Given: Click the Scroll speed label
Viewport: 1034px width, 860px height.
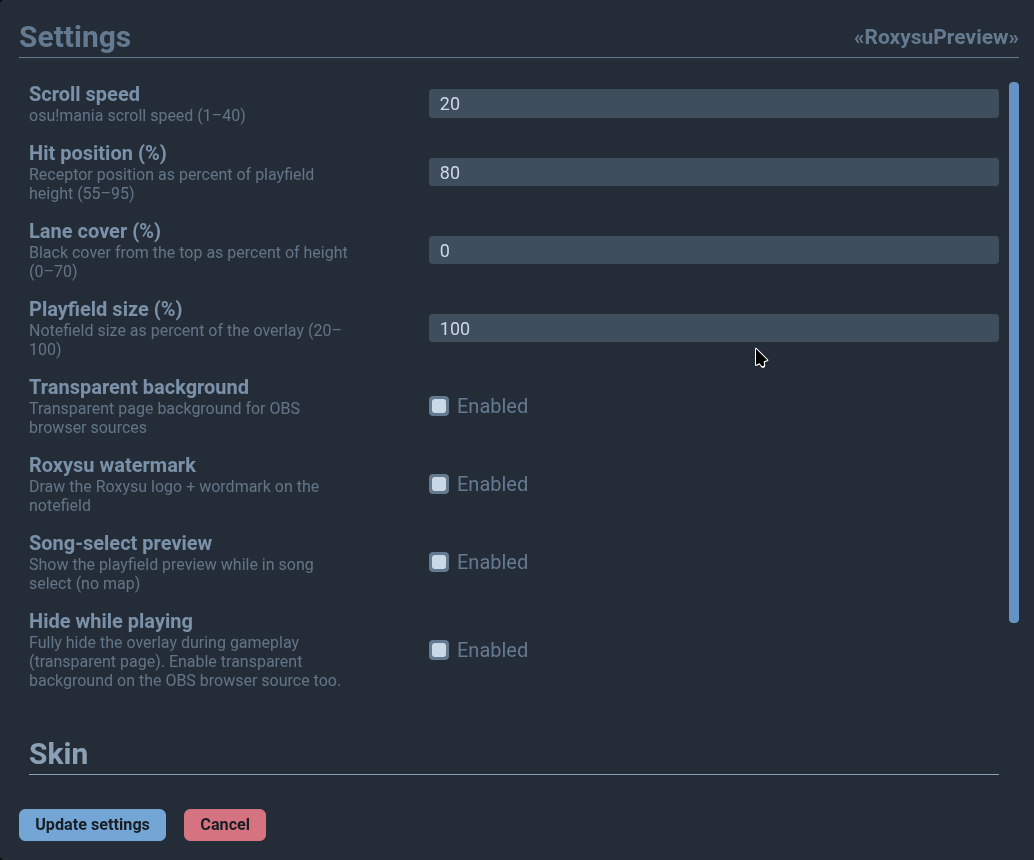Looking at the screenshot, I should [x=84, y=94].
